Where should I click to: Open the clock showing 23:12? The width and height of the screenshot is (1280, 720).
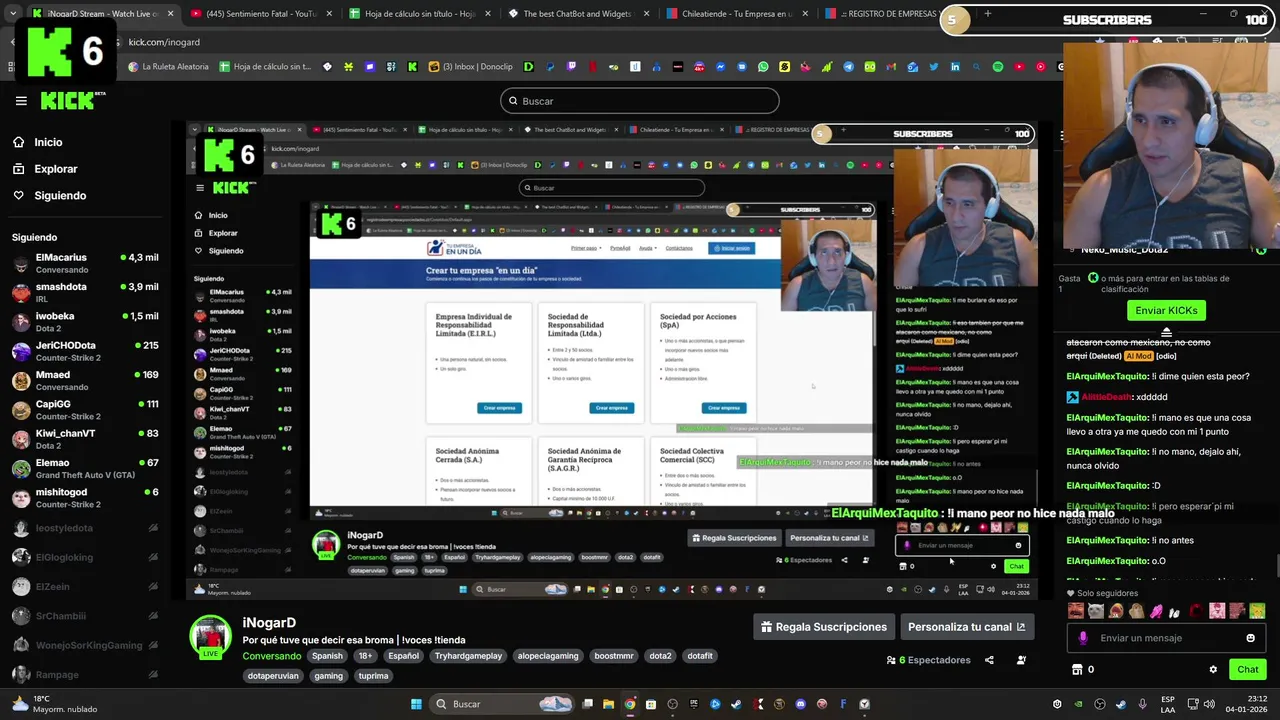[1247, 704]
